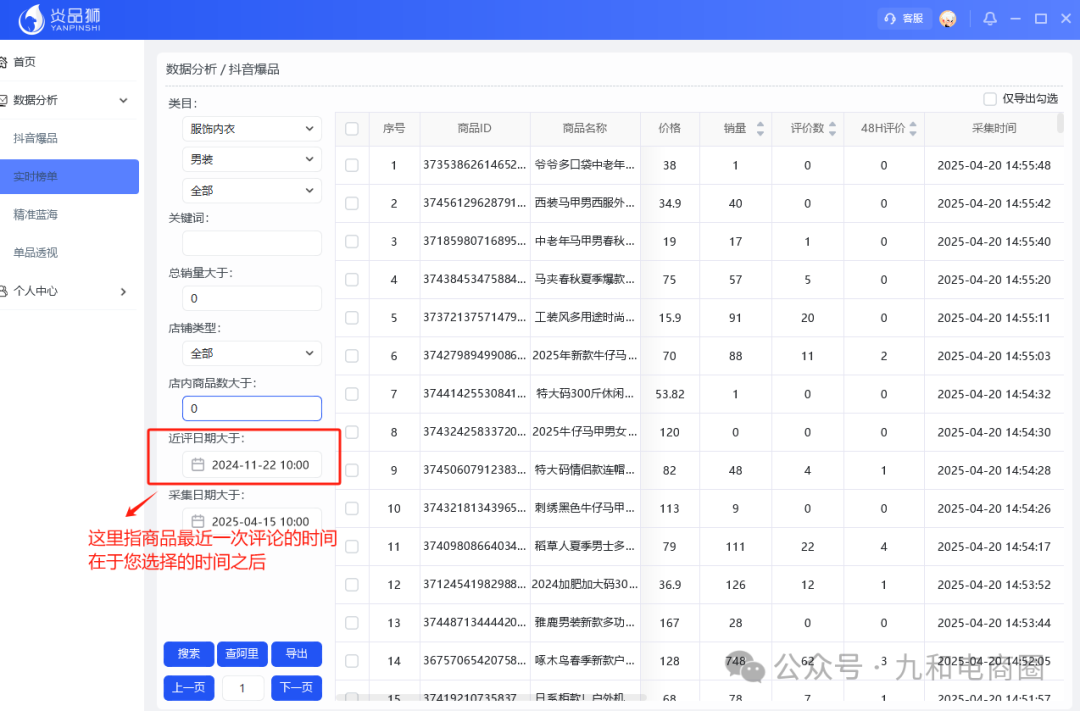Click the user avatar in the title bar

click(x=946, y=18)
